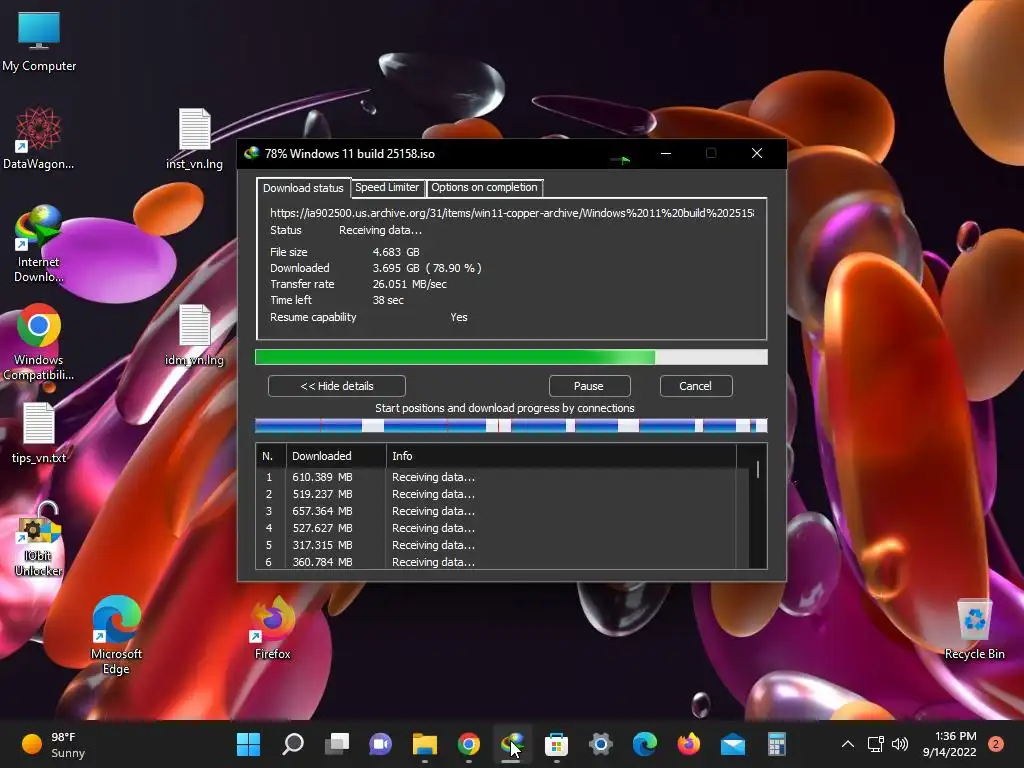Image resolution: width=1024 pixels, height=768 pixels.
Task: Open IObit Unlocker desktop shortcut
Action: click(39, 539)
